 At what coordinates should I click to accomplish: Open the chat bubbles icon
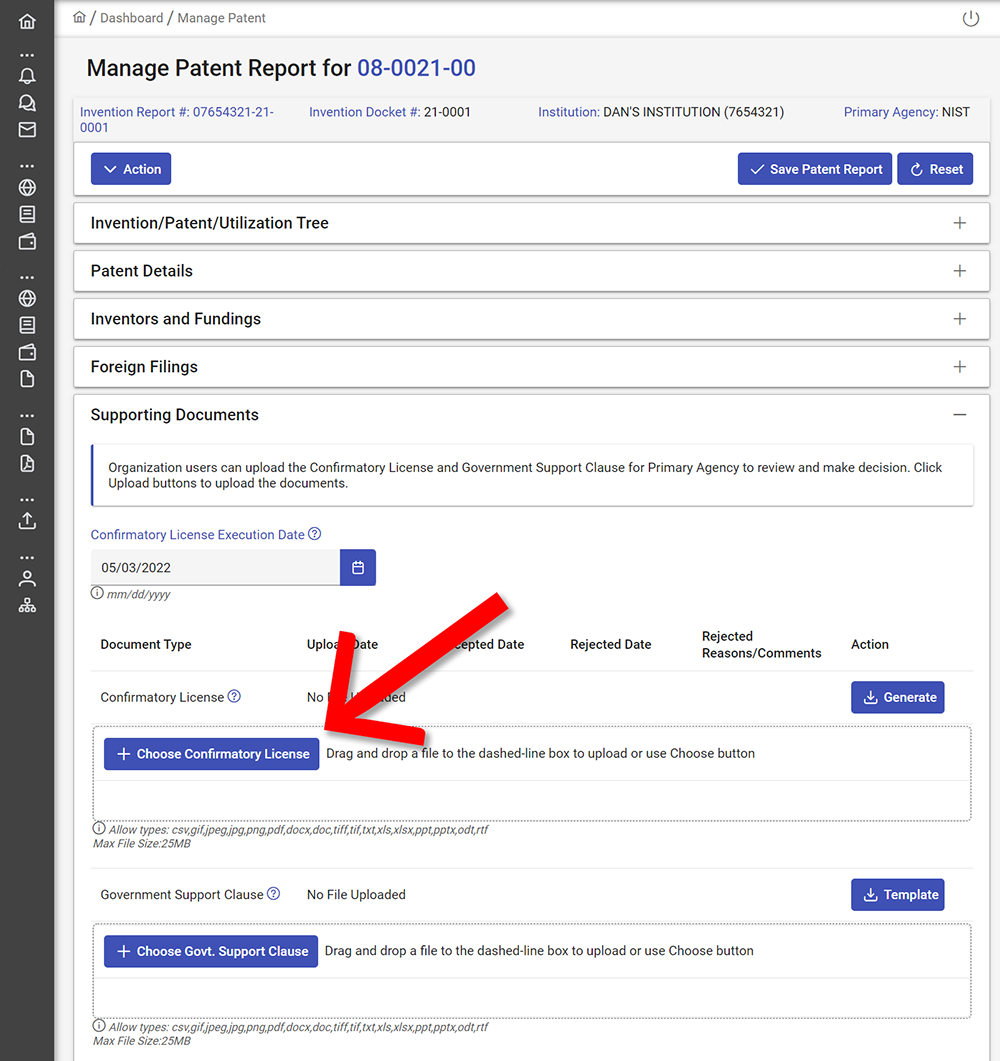coord(27,102)
